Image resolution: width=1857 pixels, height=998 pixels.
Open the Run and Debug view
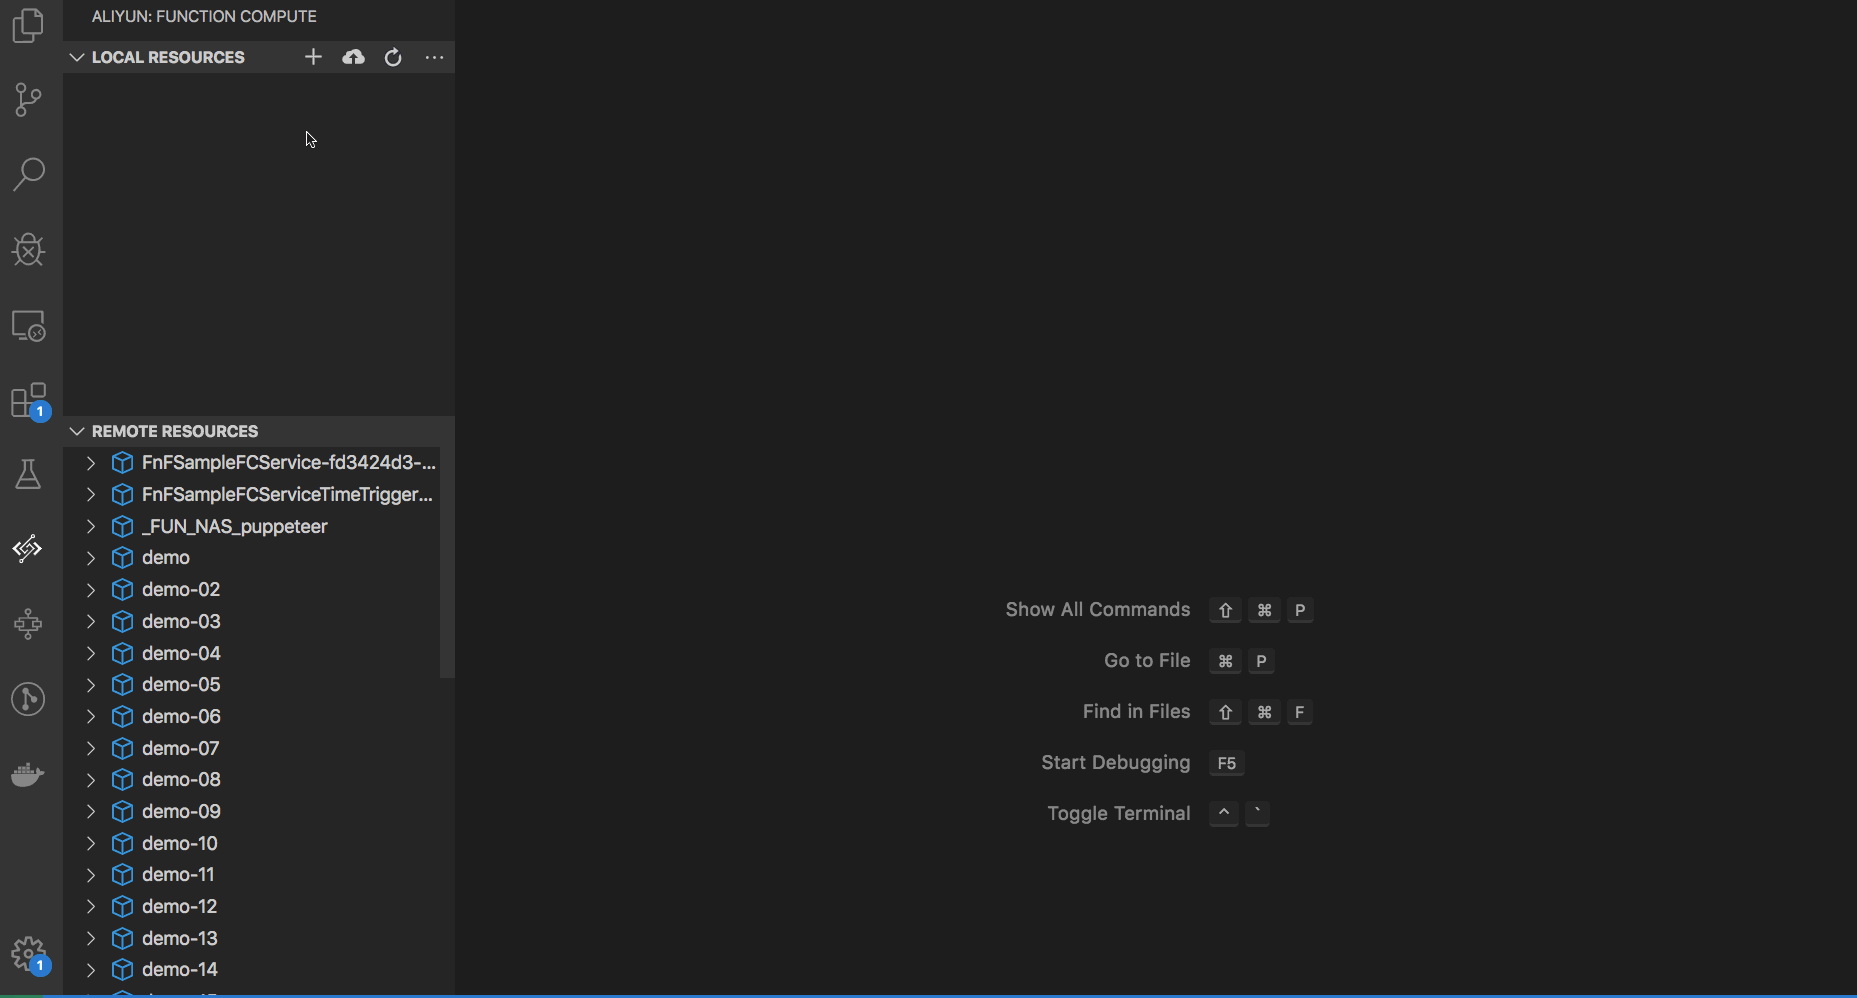click(28, 249)
